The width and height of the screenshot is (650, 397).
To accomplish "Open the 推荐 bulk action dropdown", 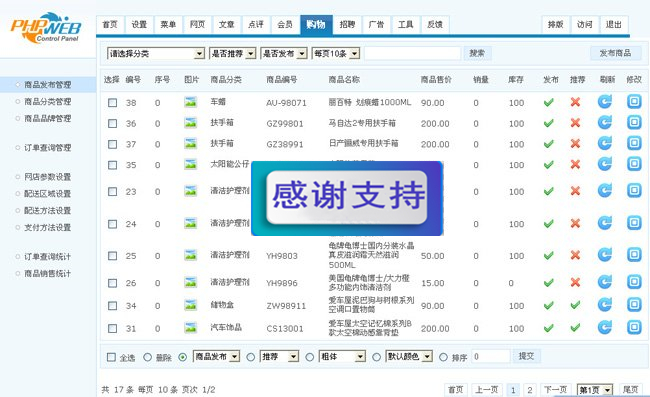I will (279, 356).
